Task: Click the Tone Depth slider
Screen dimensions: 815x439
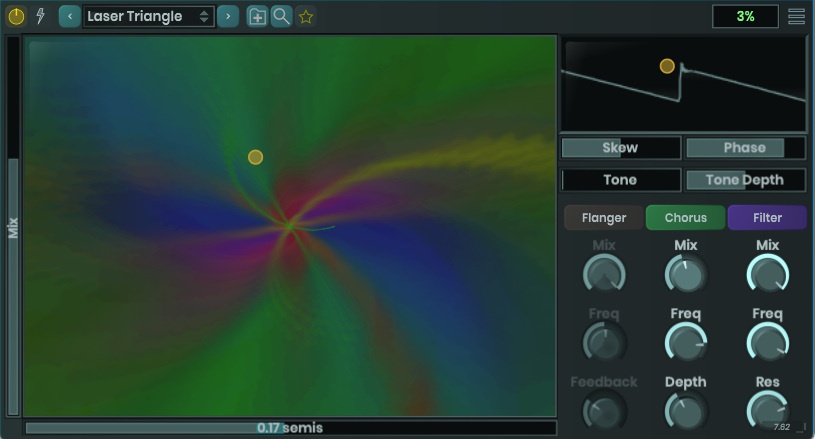Action: pos(745,180)
